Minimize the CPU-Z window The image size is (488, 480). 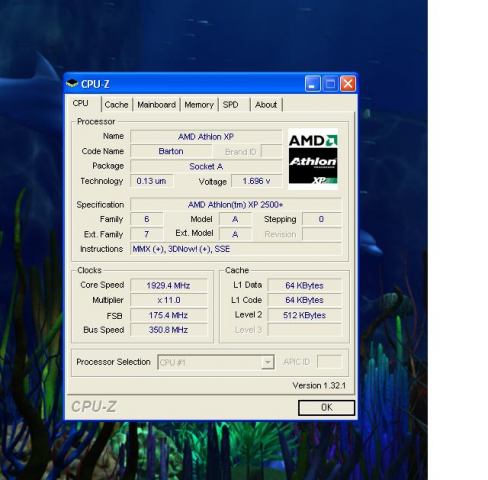[x=312, y=84]
